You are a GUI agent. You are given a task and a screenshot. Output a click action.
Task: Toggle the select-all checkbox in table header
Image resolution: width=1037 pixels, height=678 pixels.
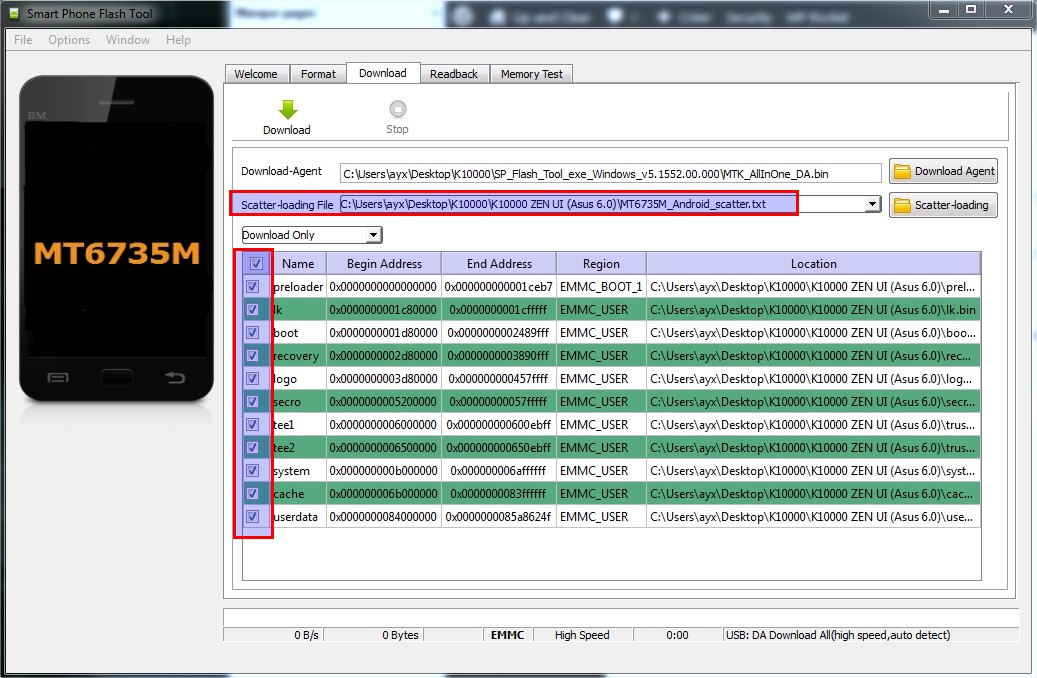[256, 263]
